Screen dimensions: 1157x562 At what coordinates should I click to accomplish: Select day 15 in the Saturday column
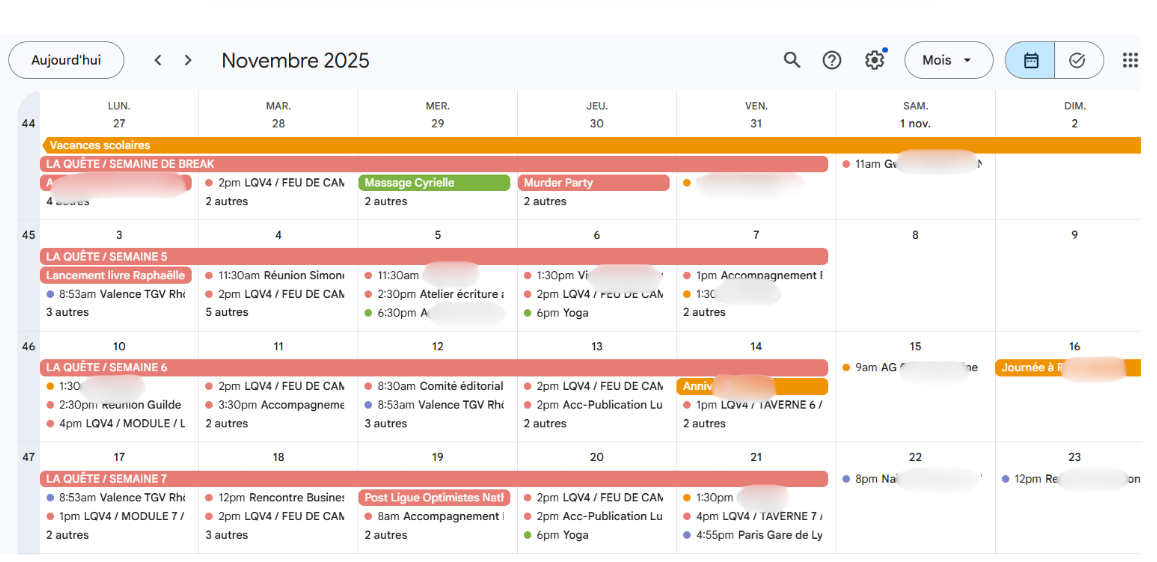915,346
